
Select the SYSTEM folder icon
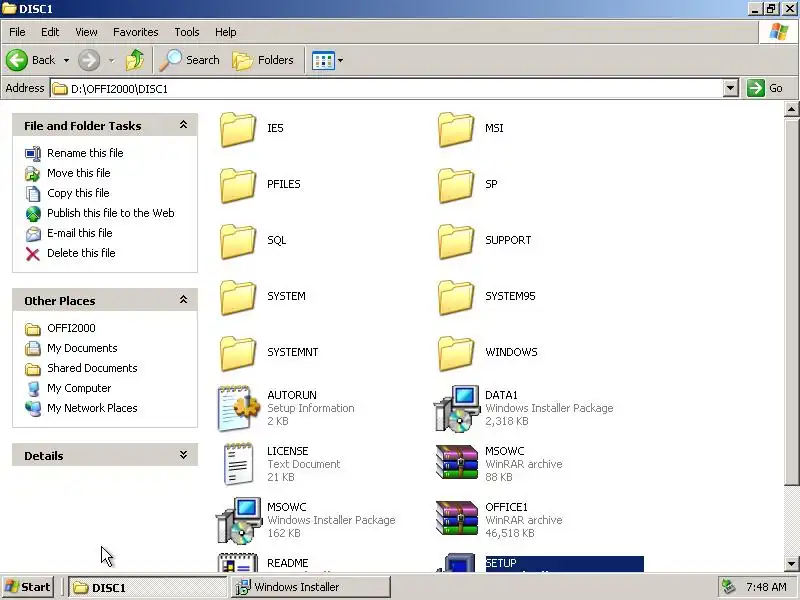(x=238, y=297)
